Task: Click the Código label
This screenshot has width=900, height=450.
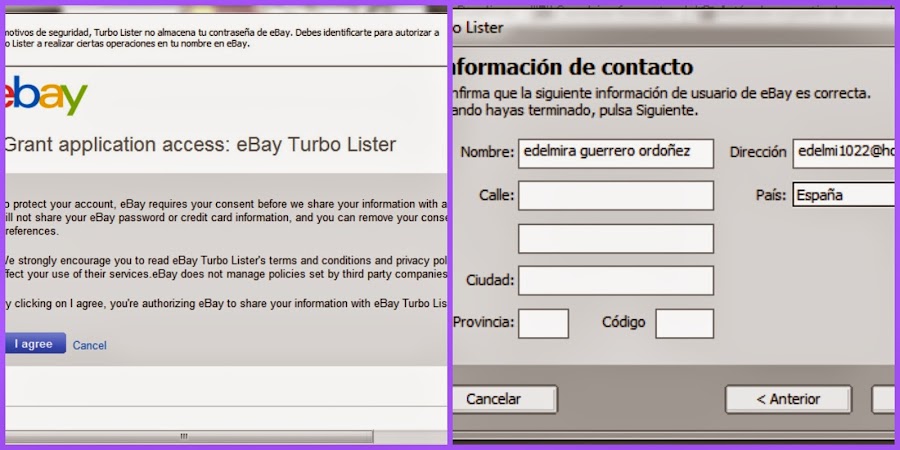Action: click(623, 322)
